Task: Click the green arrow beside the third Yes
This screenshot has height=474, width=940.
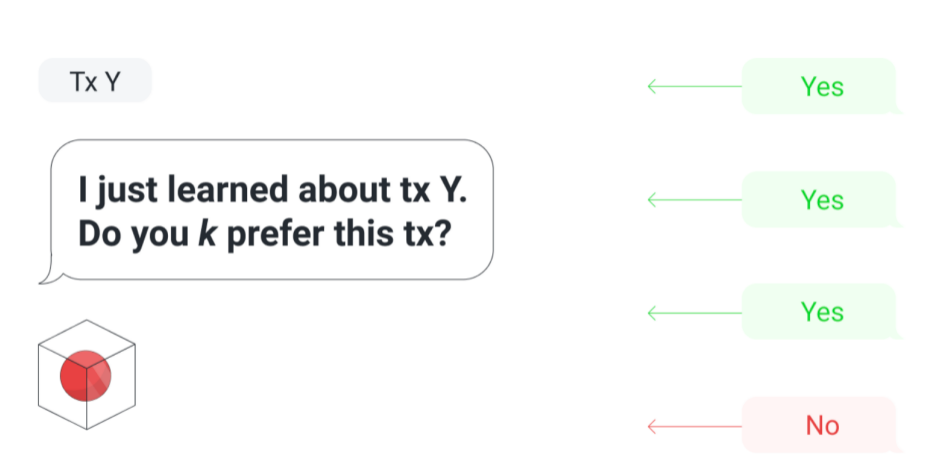Action: tap(695, 313)
